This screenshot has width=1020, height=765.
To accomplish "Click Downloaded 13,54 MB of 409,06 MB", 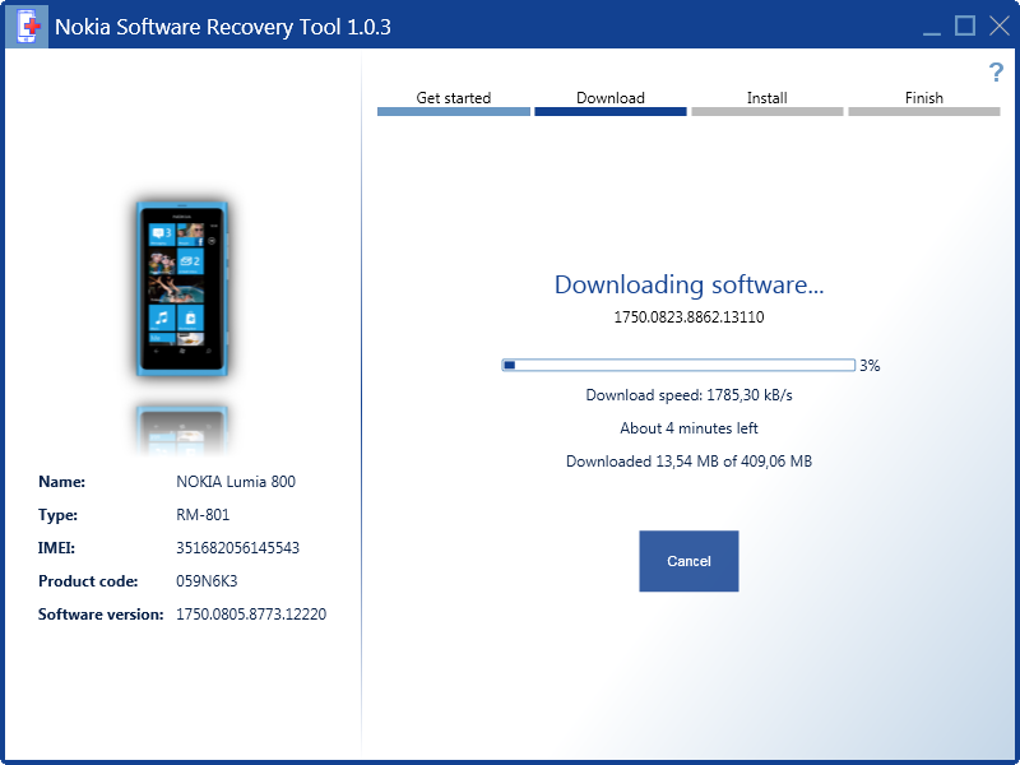I will (x=689, y=461).
